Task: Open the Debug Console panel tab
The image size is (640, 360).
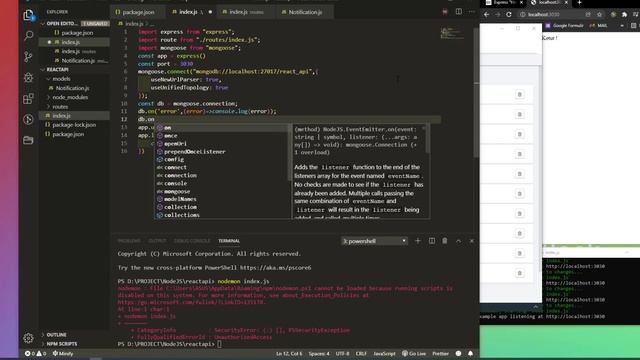Action: coord(192,241)
